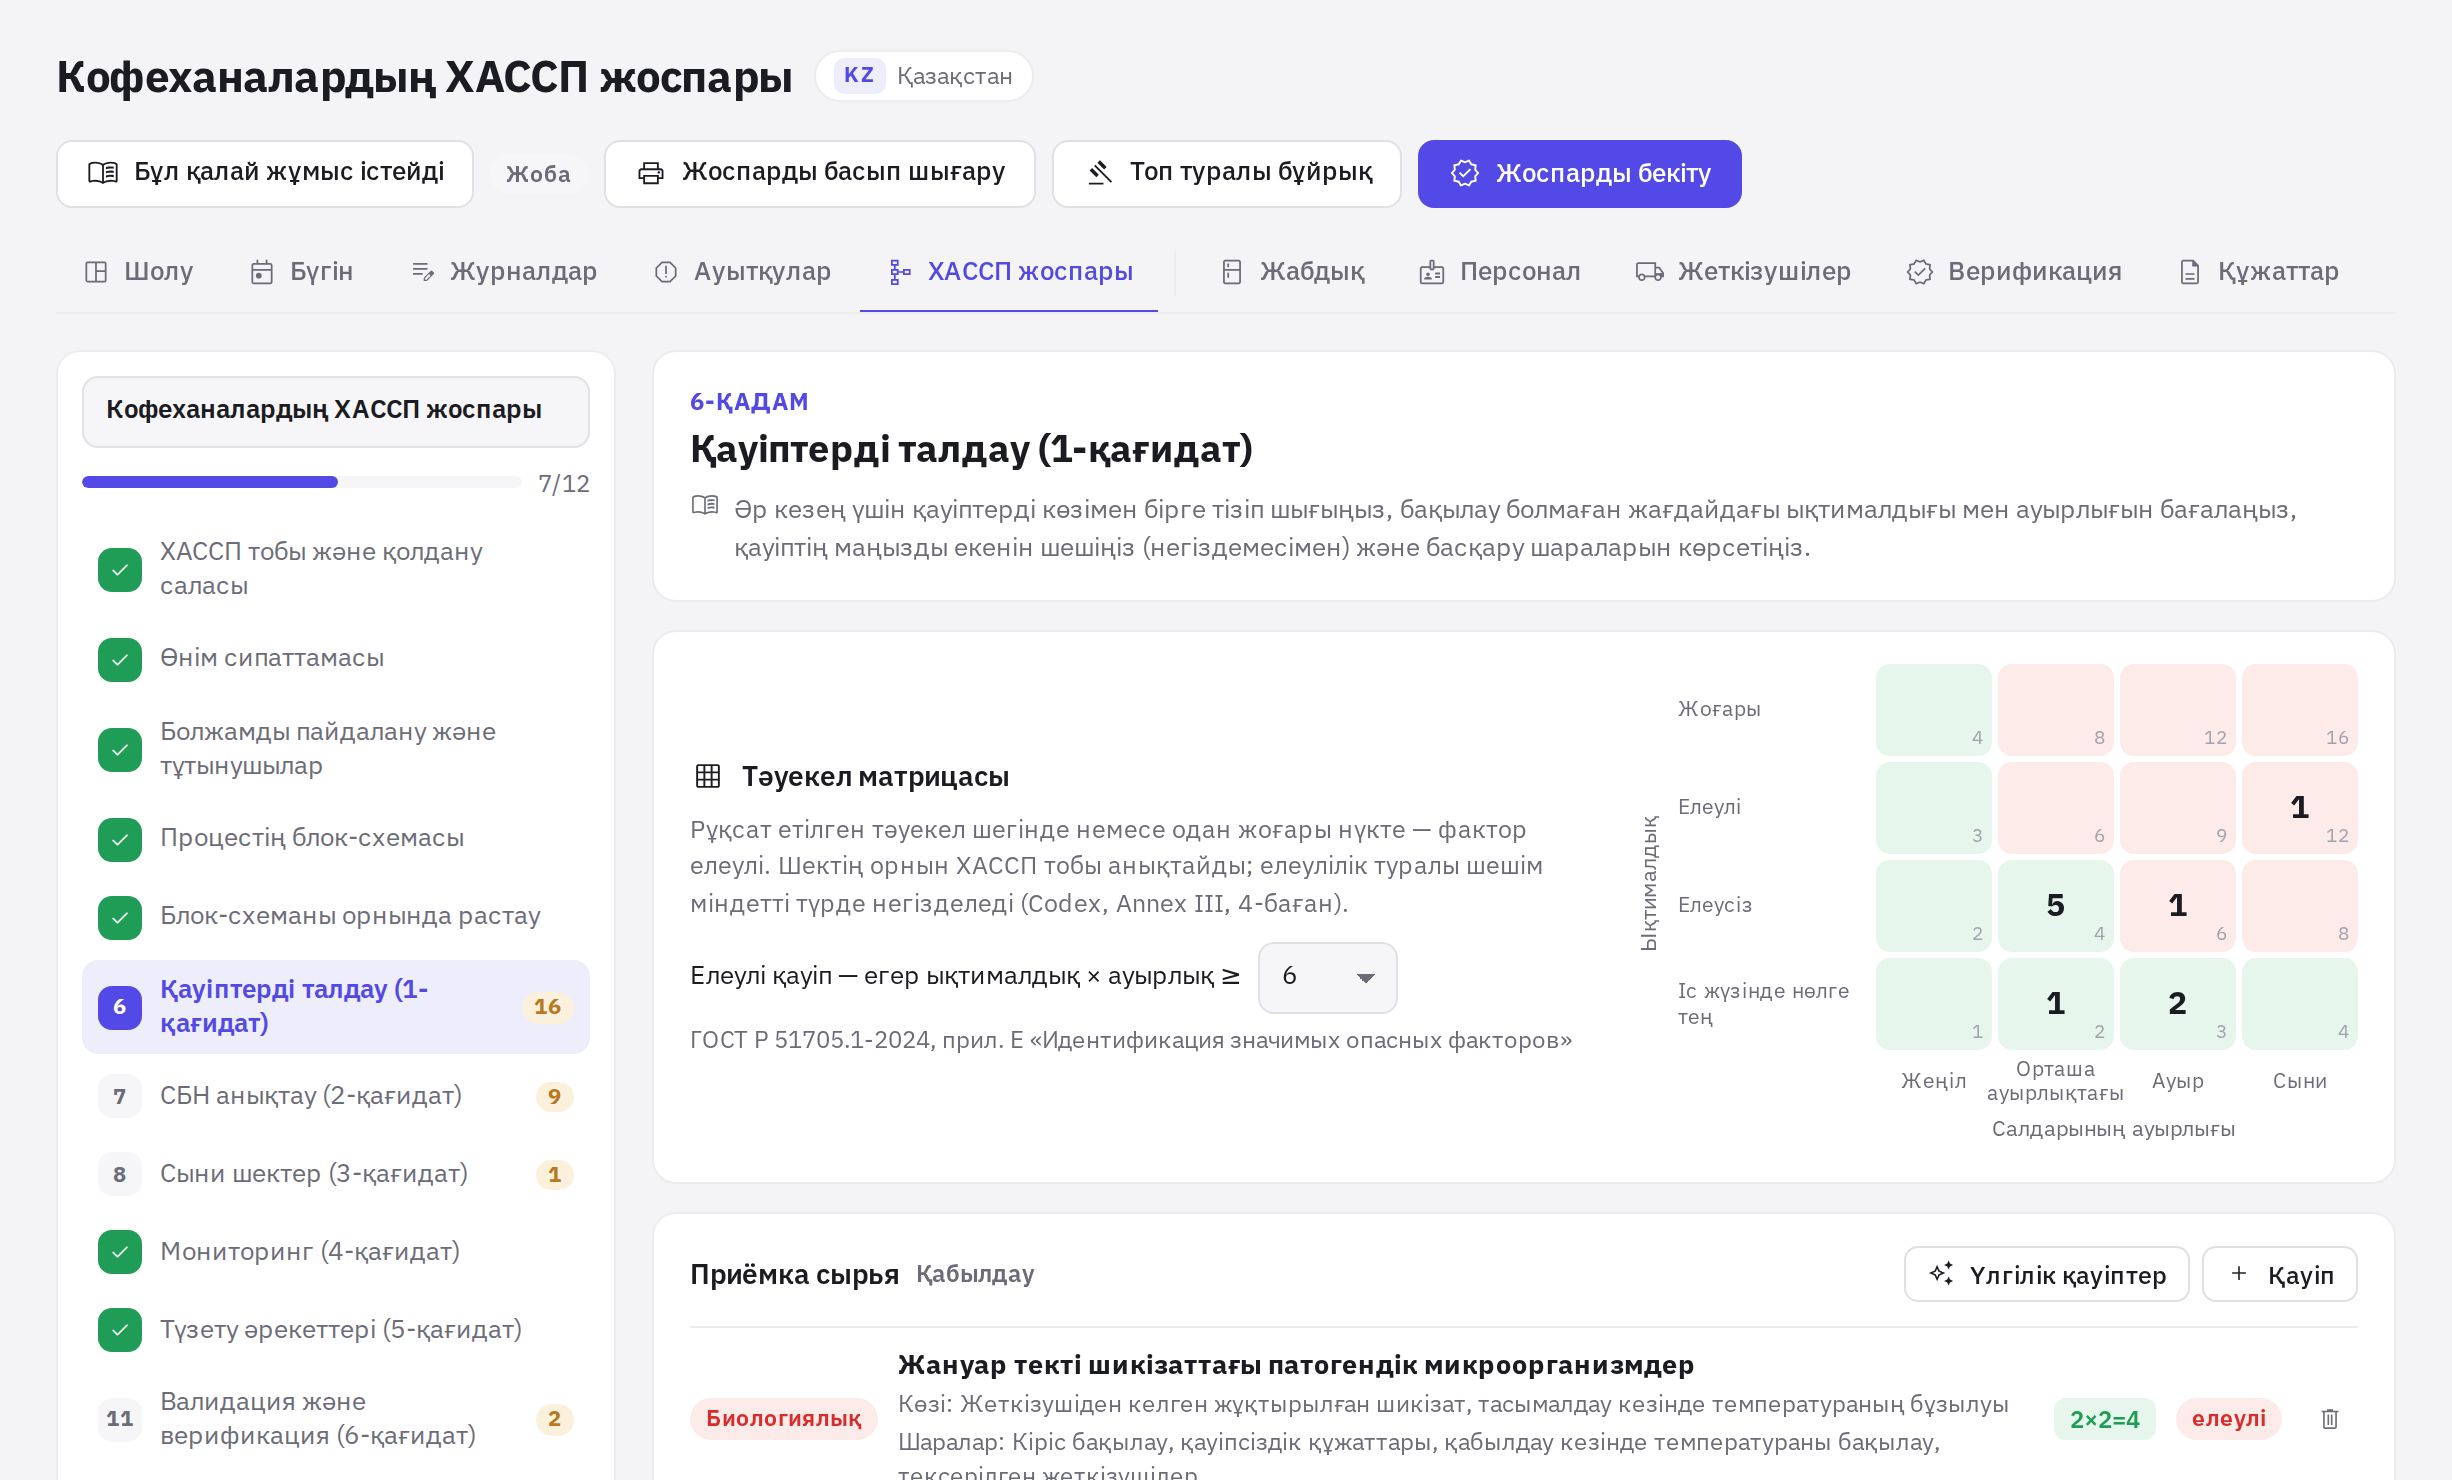Click the ID badge icon beside Персонал
This screenshot has width=2452, height=1480.
click(x=1432, y=272)
